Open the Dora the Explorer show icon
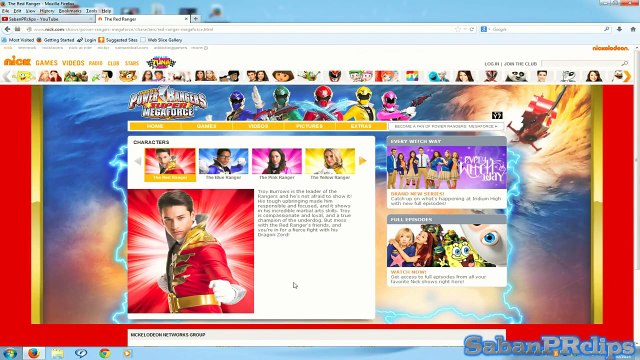The width and height of the screenshot is (640, 360). [283, 76]
